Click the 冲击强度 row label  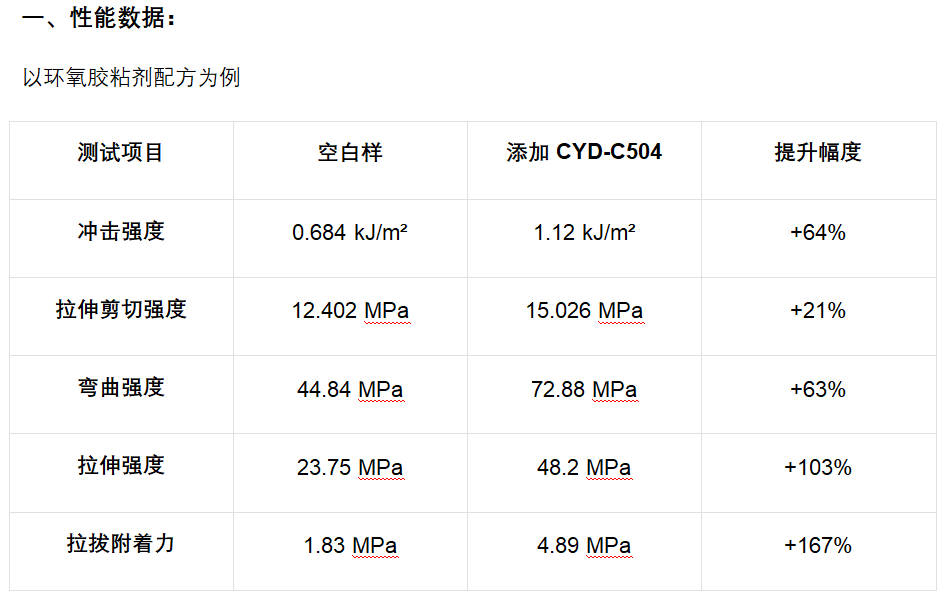coord(120,232)
